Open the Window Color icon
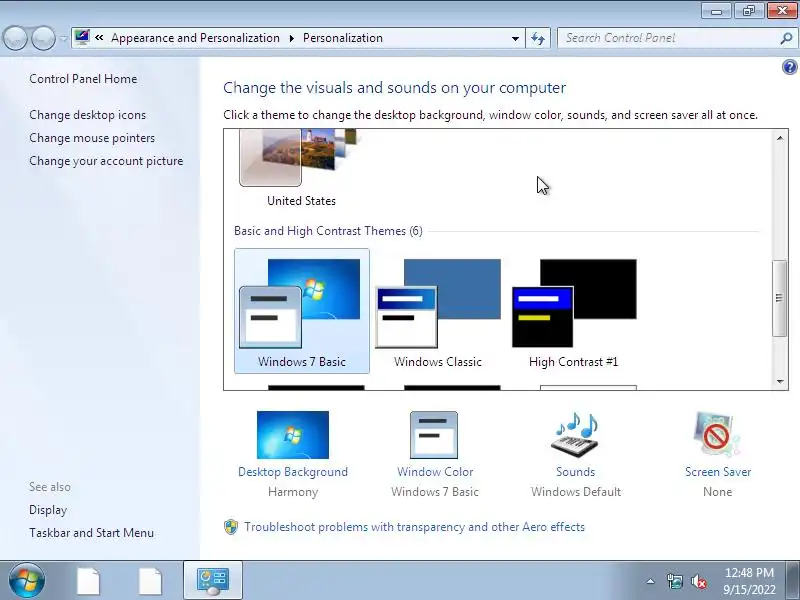800x600 pixels. coord(434,435)
